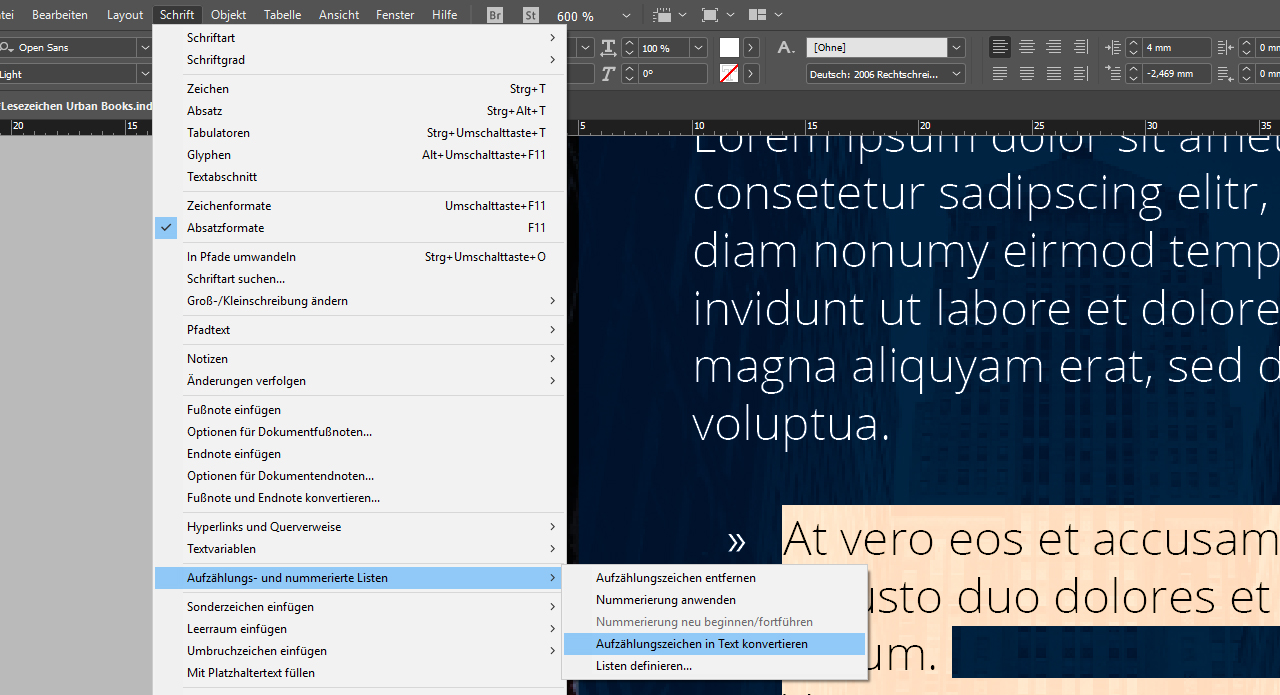Image resolution: width=1280 pixels, height=695 pixels.
Task: Select the justify last line left icon
Action: point(1000,73)
